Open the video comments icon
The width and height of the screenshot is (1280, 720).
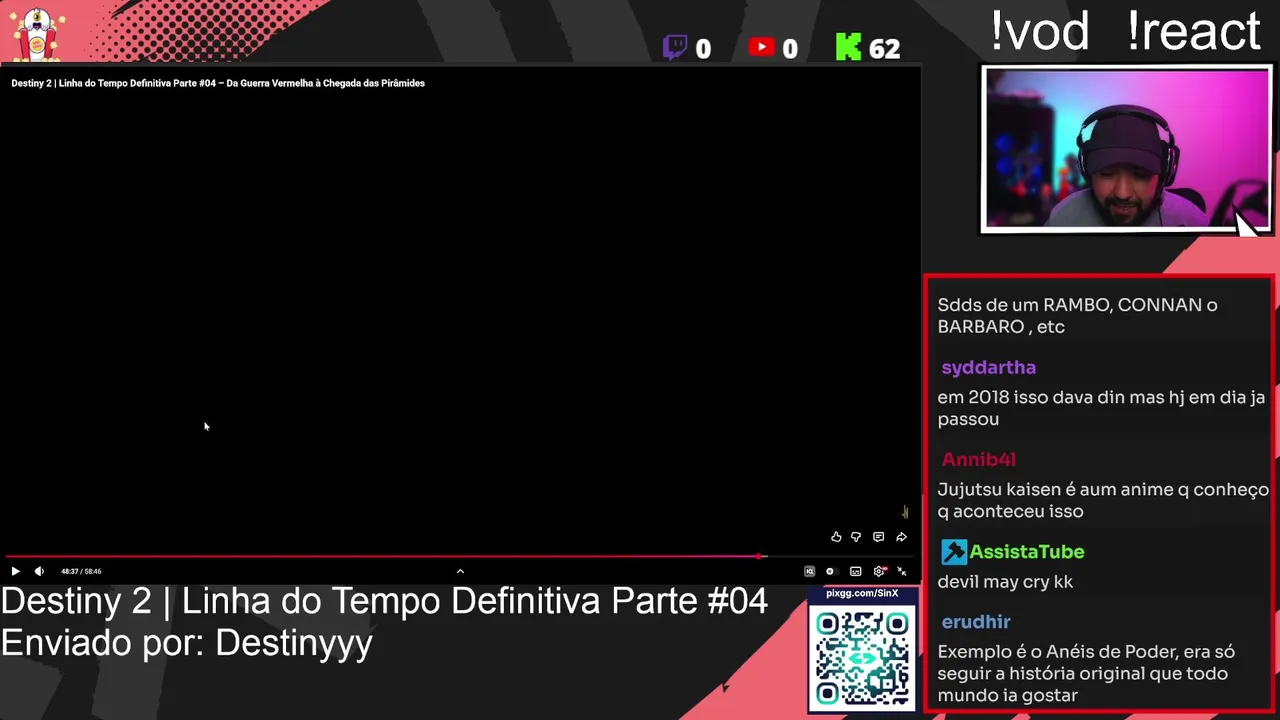click(x=878, y=537)
